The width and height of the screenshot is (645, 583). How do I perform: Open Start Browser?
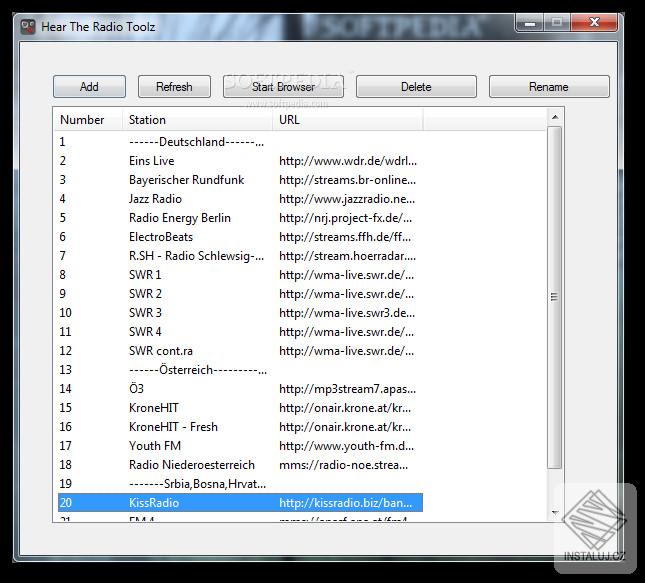pos(283,86)
